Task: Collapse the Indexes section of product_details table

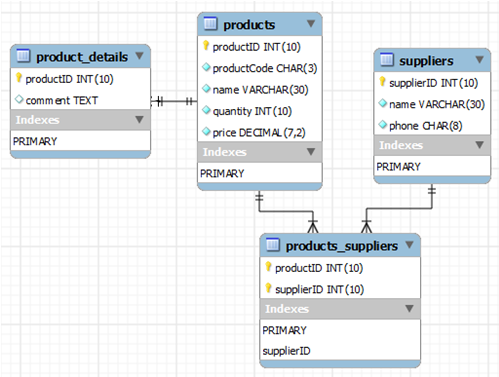Action: point(140,119)
